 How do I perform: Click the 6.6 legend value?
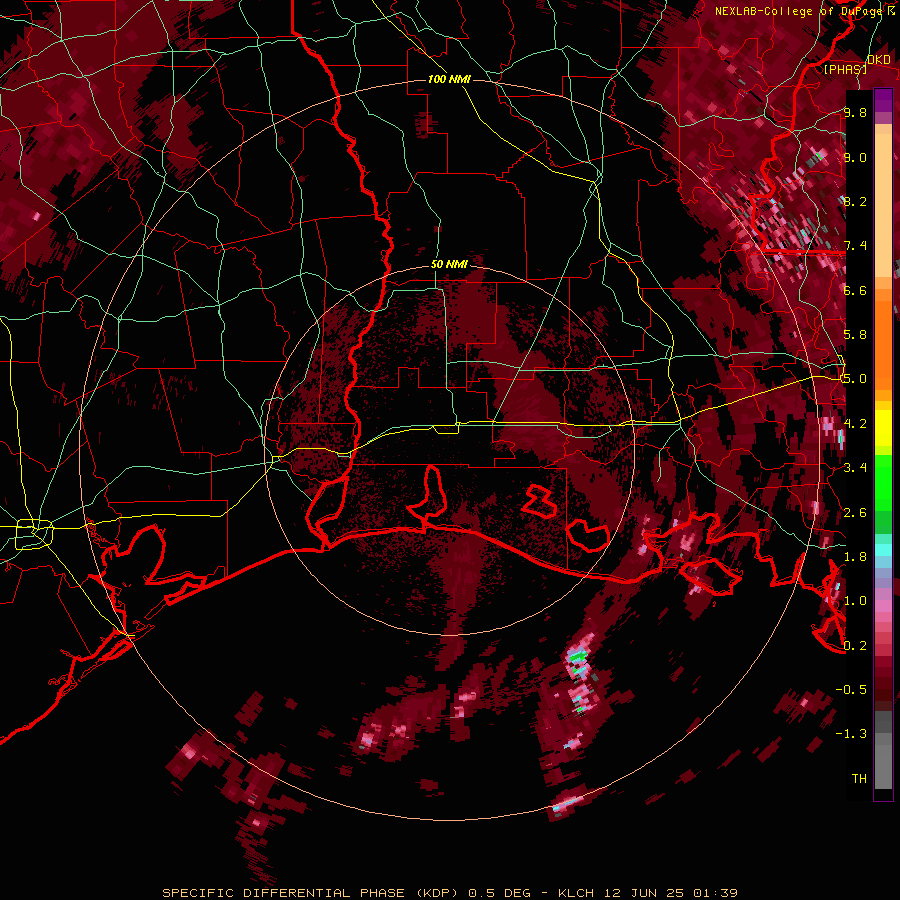(x=855, y=290)
